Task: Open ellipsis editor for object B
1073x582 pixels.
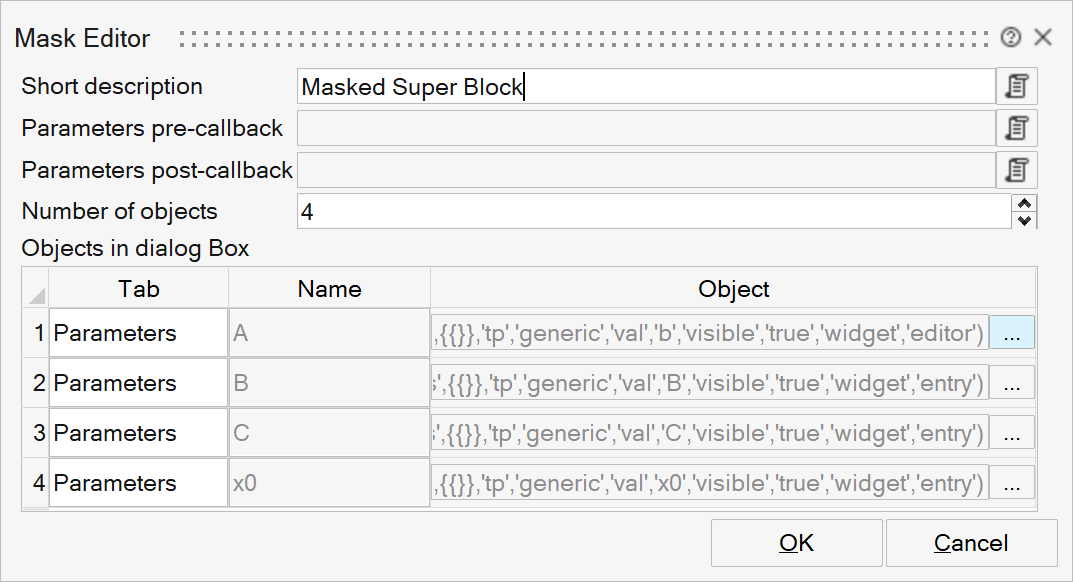Action: [1012, 383]
